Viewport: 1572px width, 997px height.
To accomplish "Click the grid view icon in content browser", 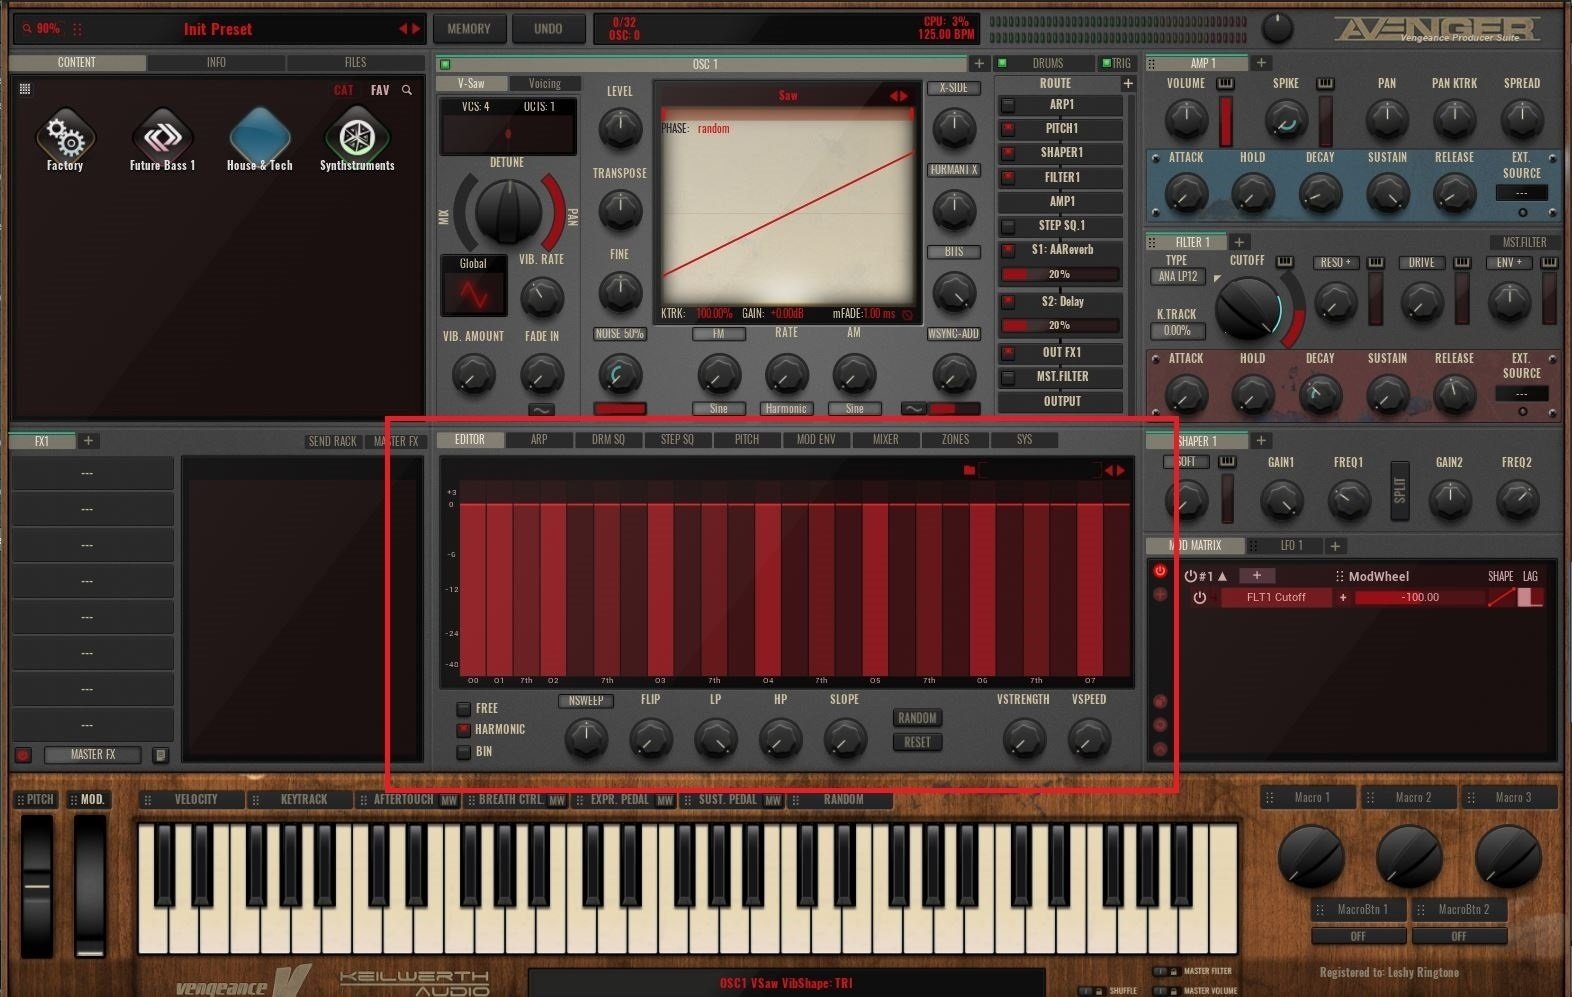I will [x=25, y=89].
